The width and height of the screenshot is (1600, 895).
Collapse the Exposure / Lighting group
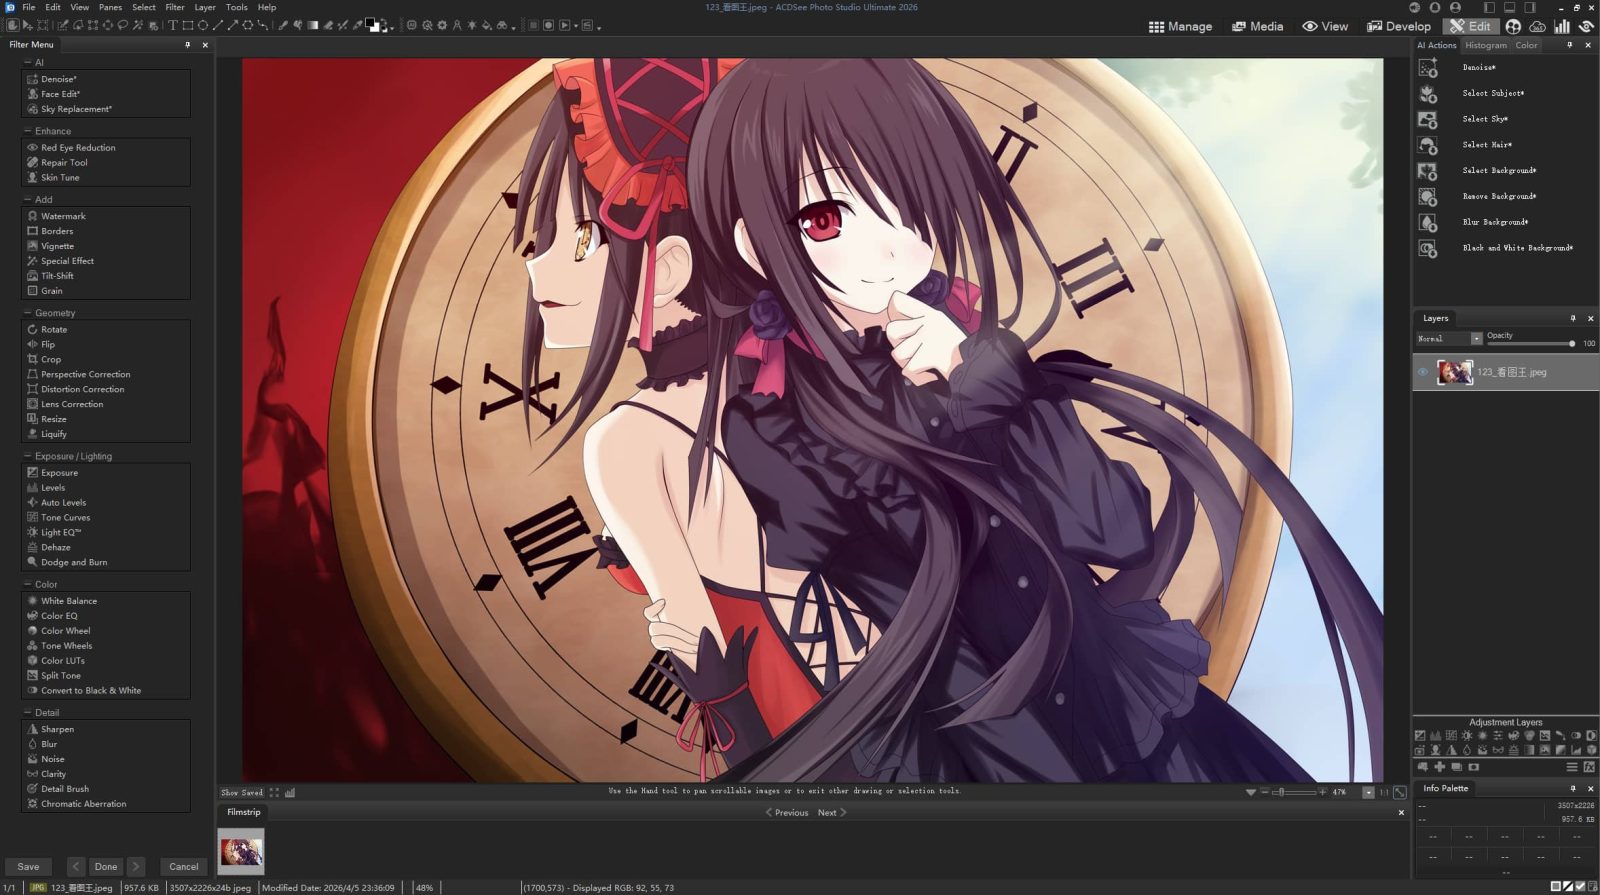tap(27, 456)
